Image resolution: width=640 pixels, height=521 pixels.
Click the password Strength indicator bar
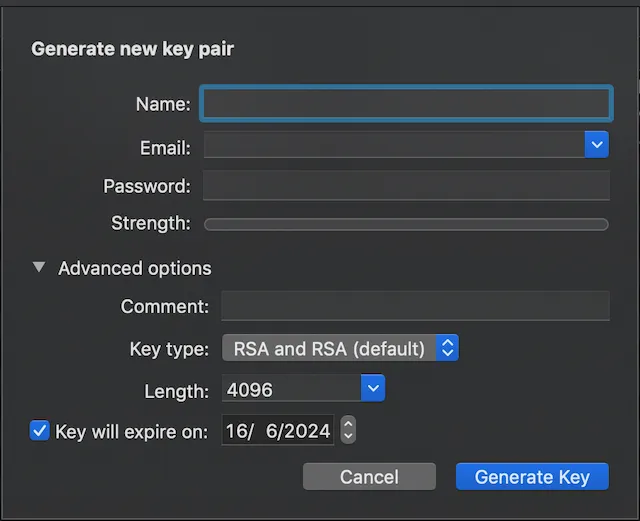pos(405,225)
